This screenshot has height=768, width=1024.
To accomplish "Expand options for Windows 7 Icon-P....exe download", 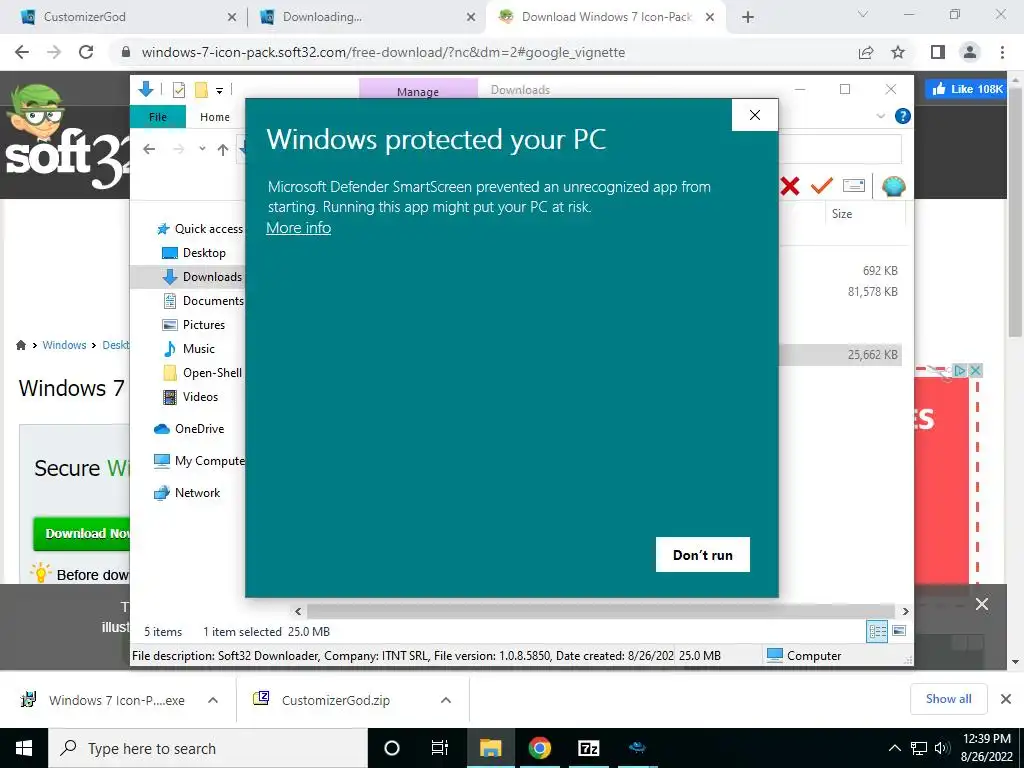I will click(213, 700).
